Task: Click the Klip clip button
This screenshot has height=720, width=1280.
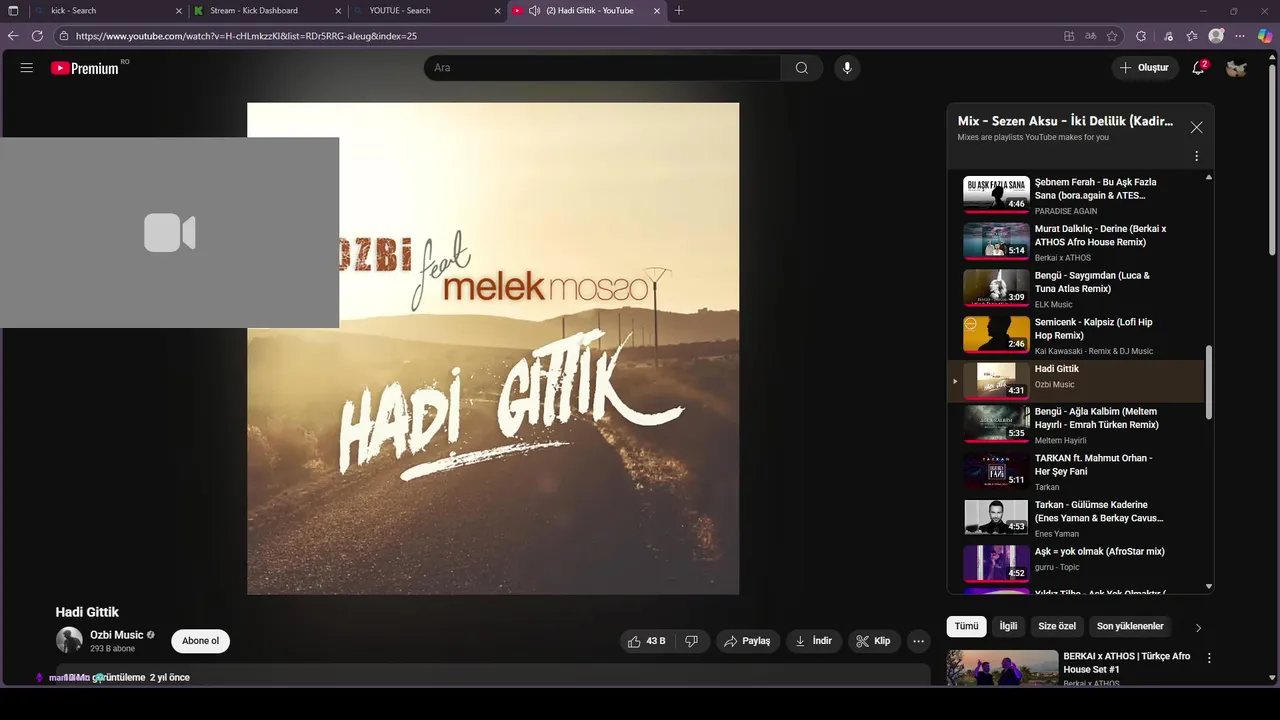Action: click(873, 641)
